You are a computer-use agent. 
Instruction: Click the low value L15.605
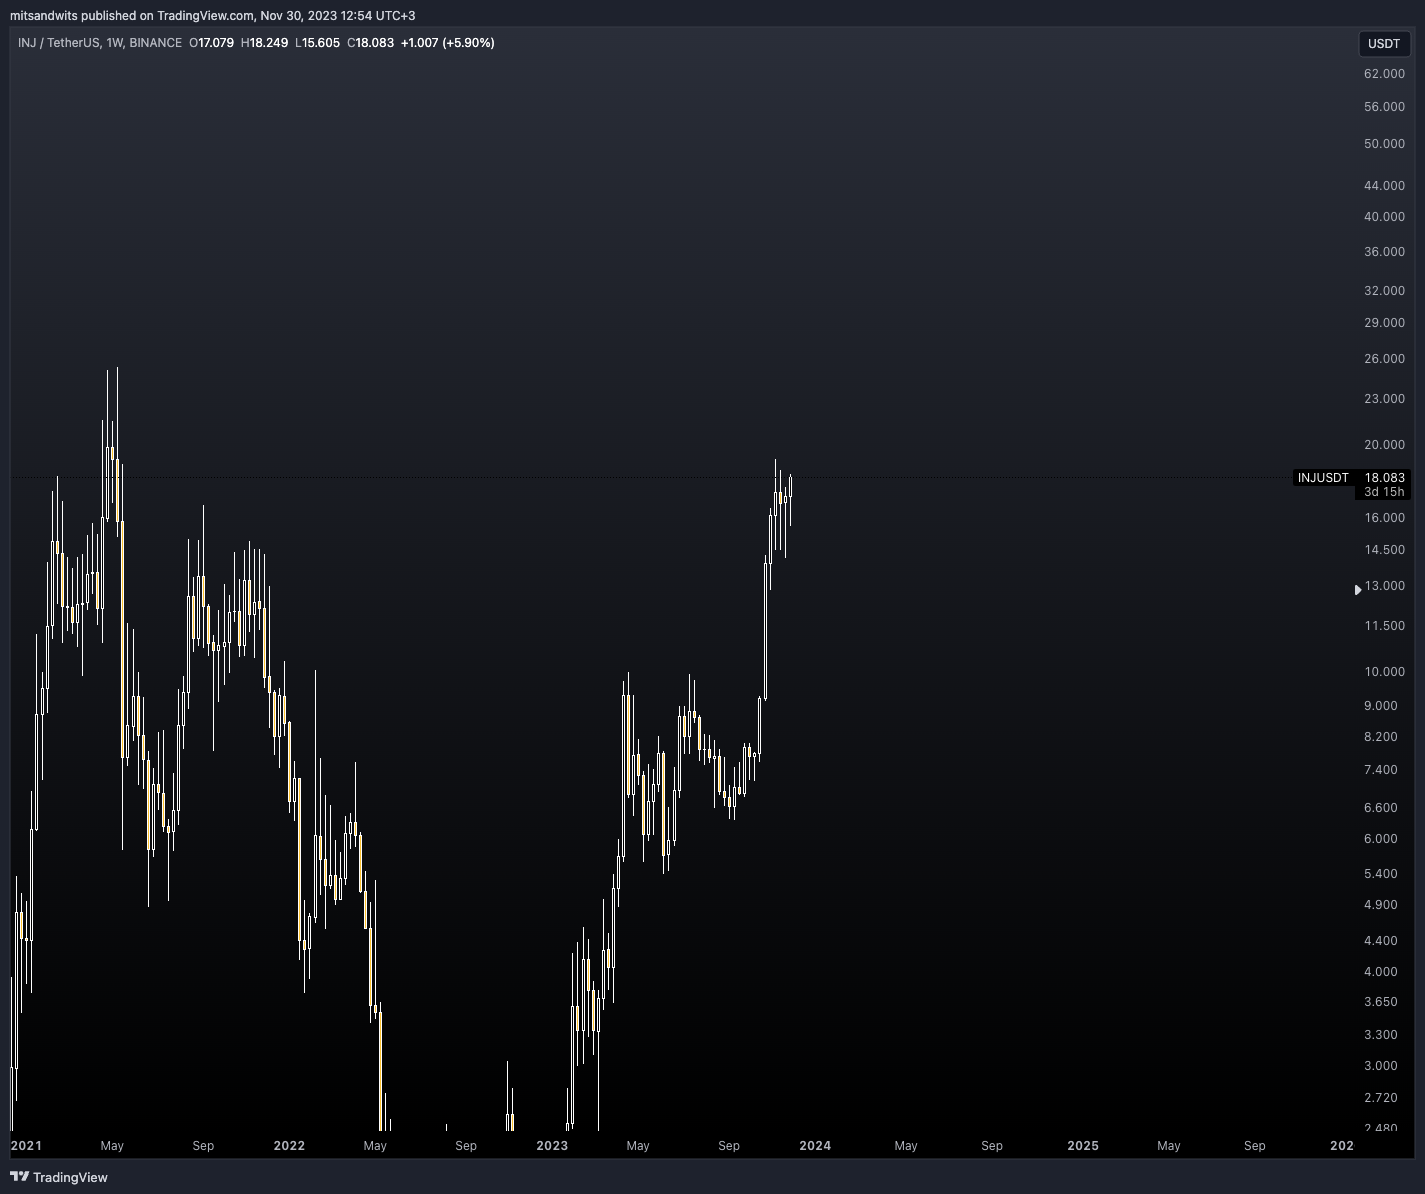[x=317, y=43]
